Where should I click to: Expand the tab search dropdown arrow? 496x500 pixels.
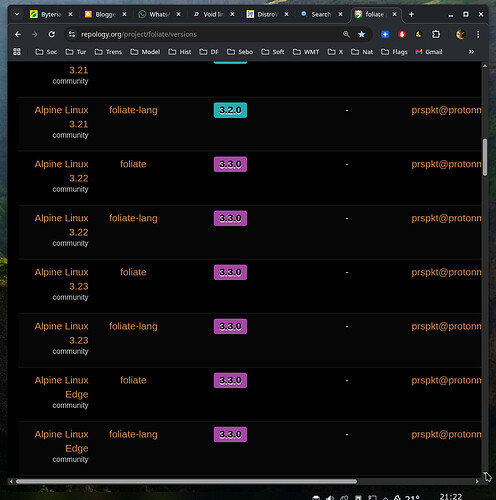17,14
